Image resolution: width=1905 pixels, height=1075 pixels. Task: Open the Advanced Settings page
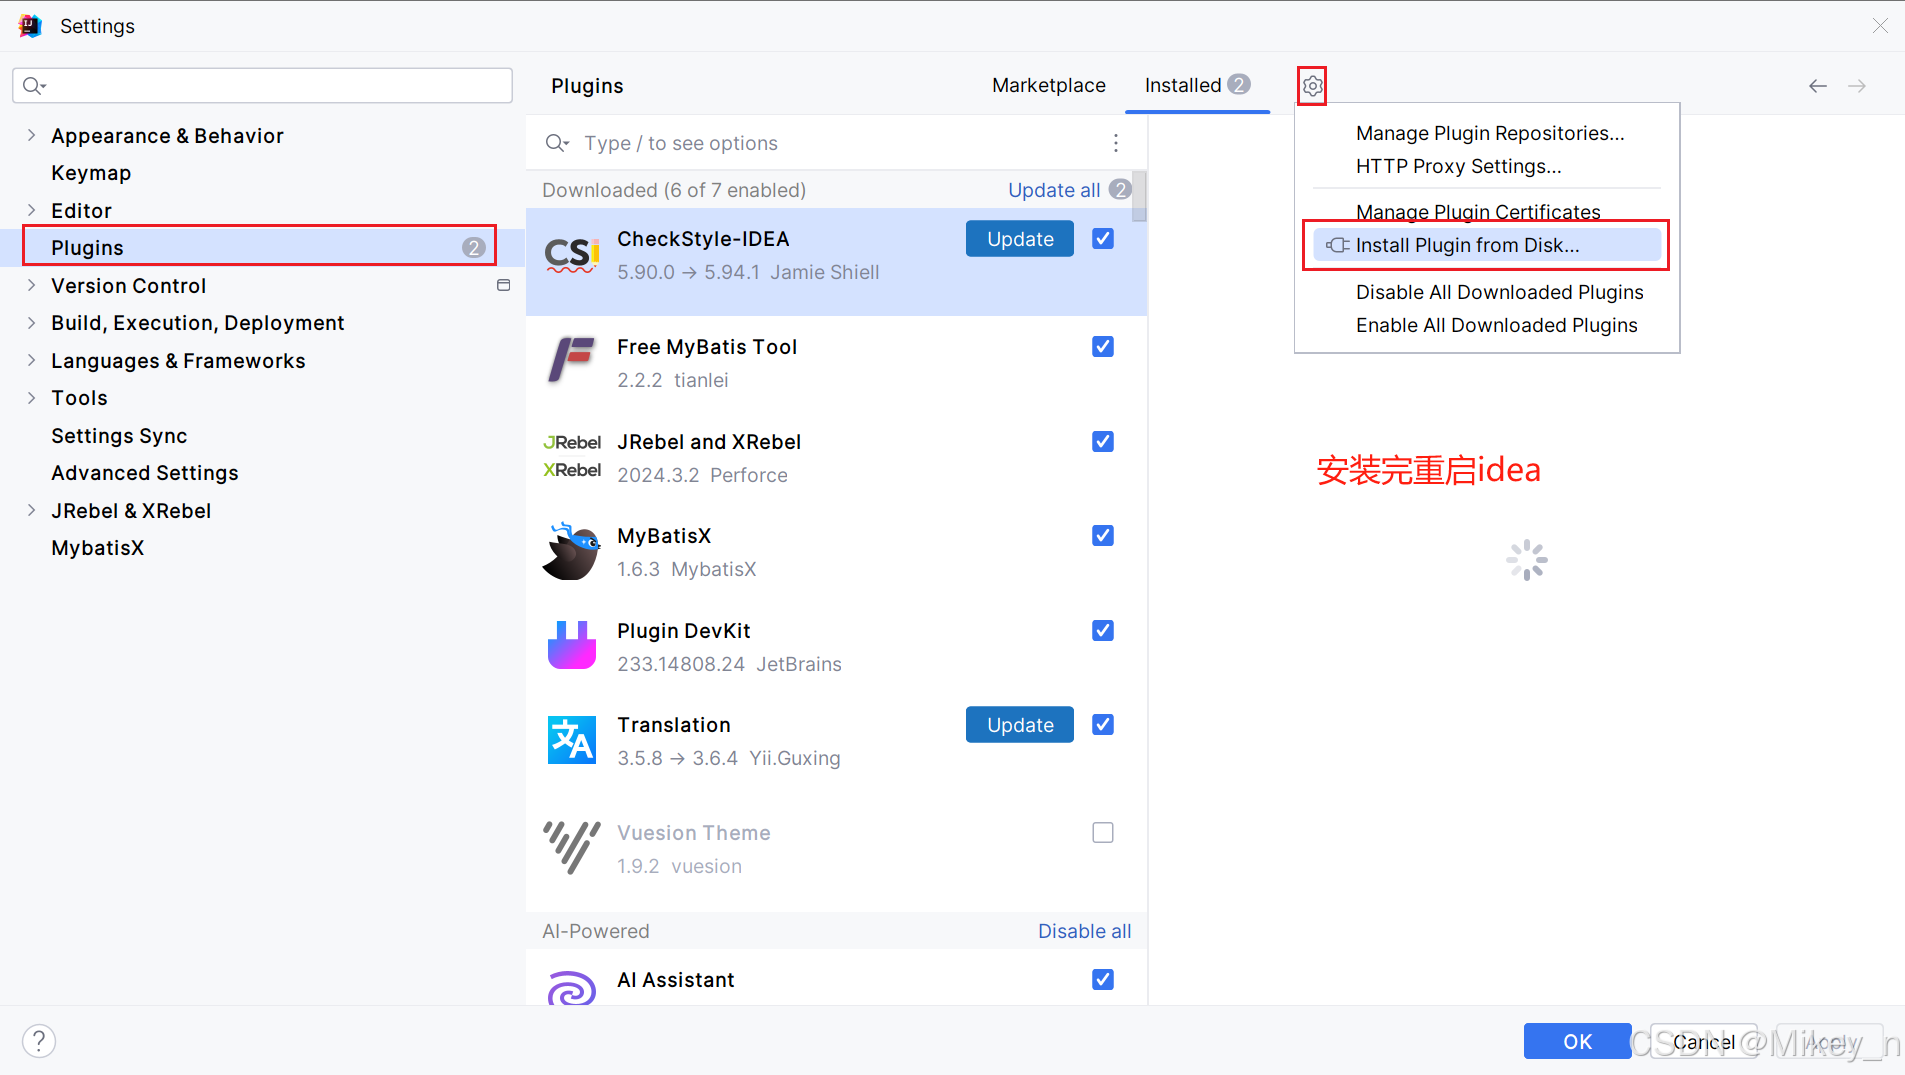tap(145, 473)
